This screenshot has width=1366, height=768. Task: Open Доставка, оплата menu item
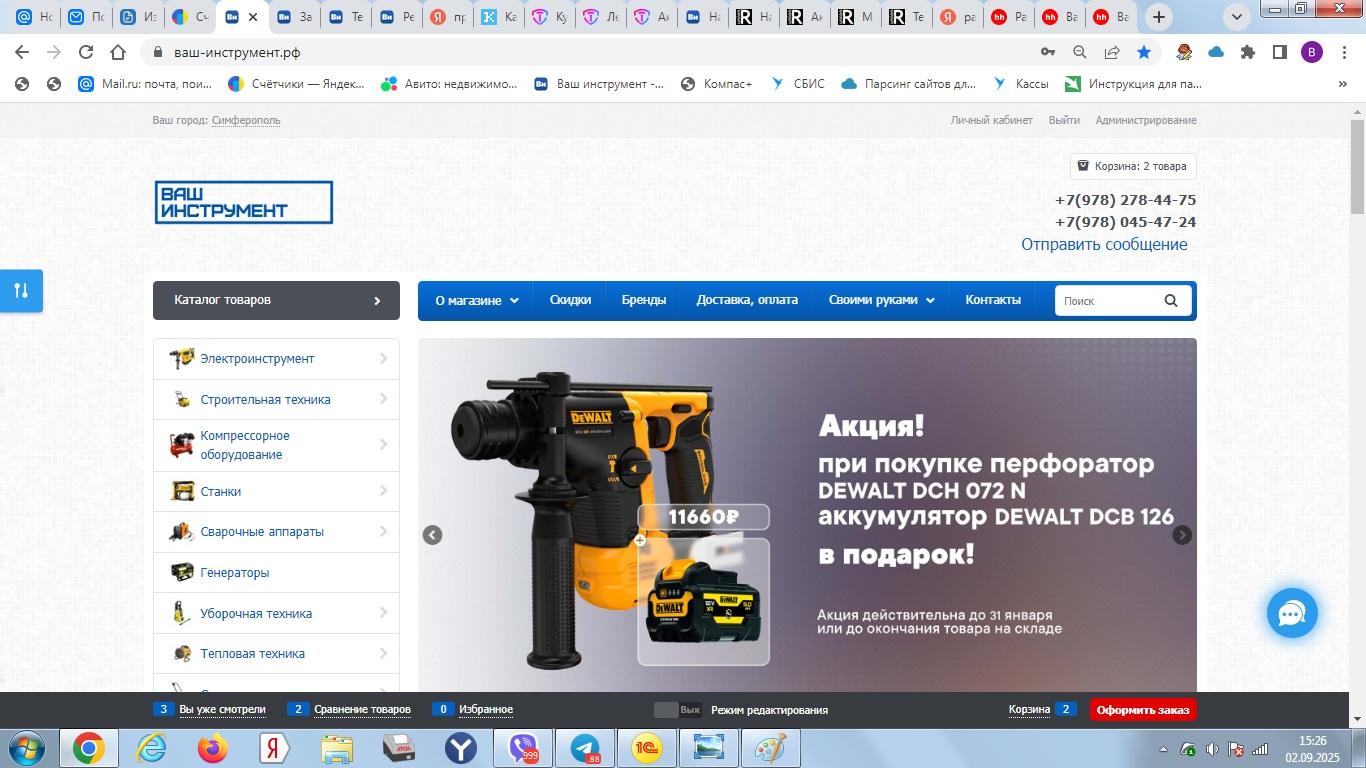click(747, 300)
